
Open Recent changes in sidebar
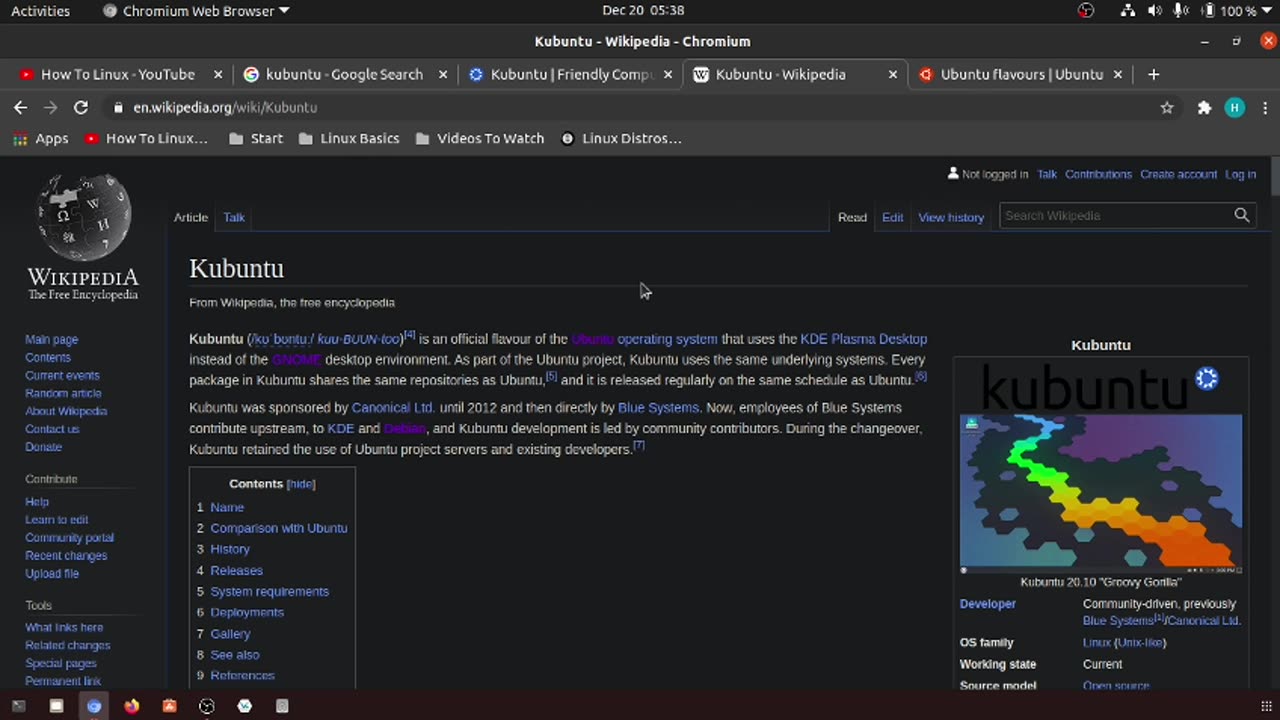tap(66, 555)
